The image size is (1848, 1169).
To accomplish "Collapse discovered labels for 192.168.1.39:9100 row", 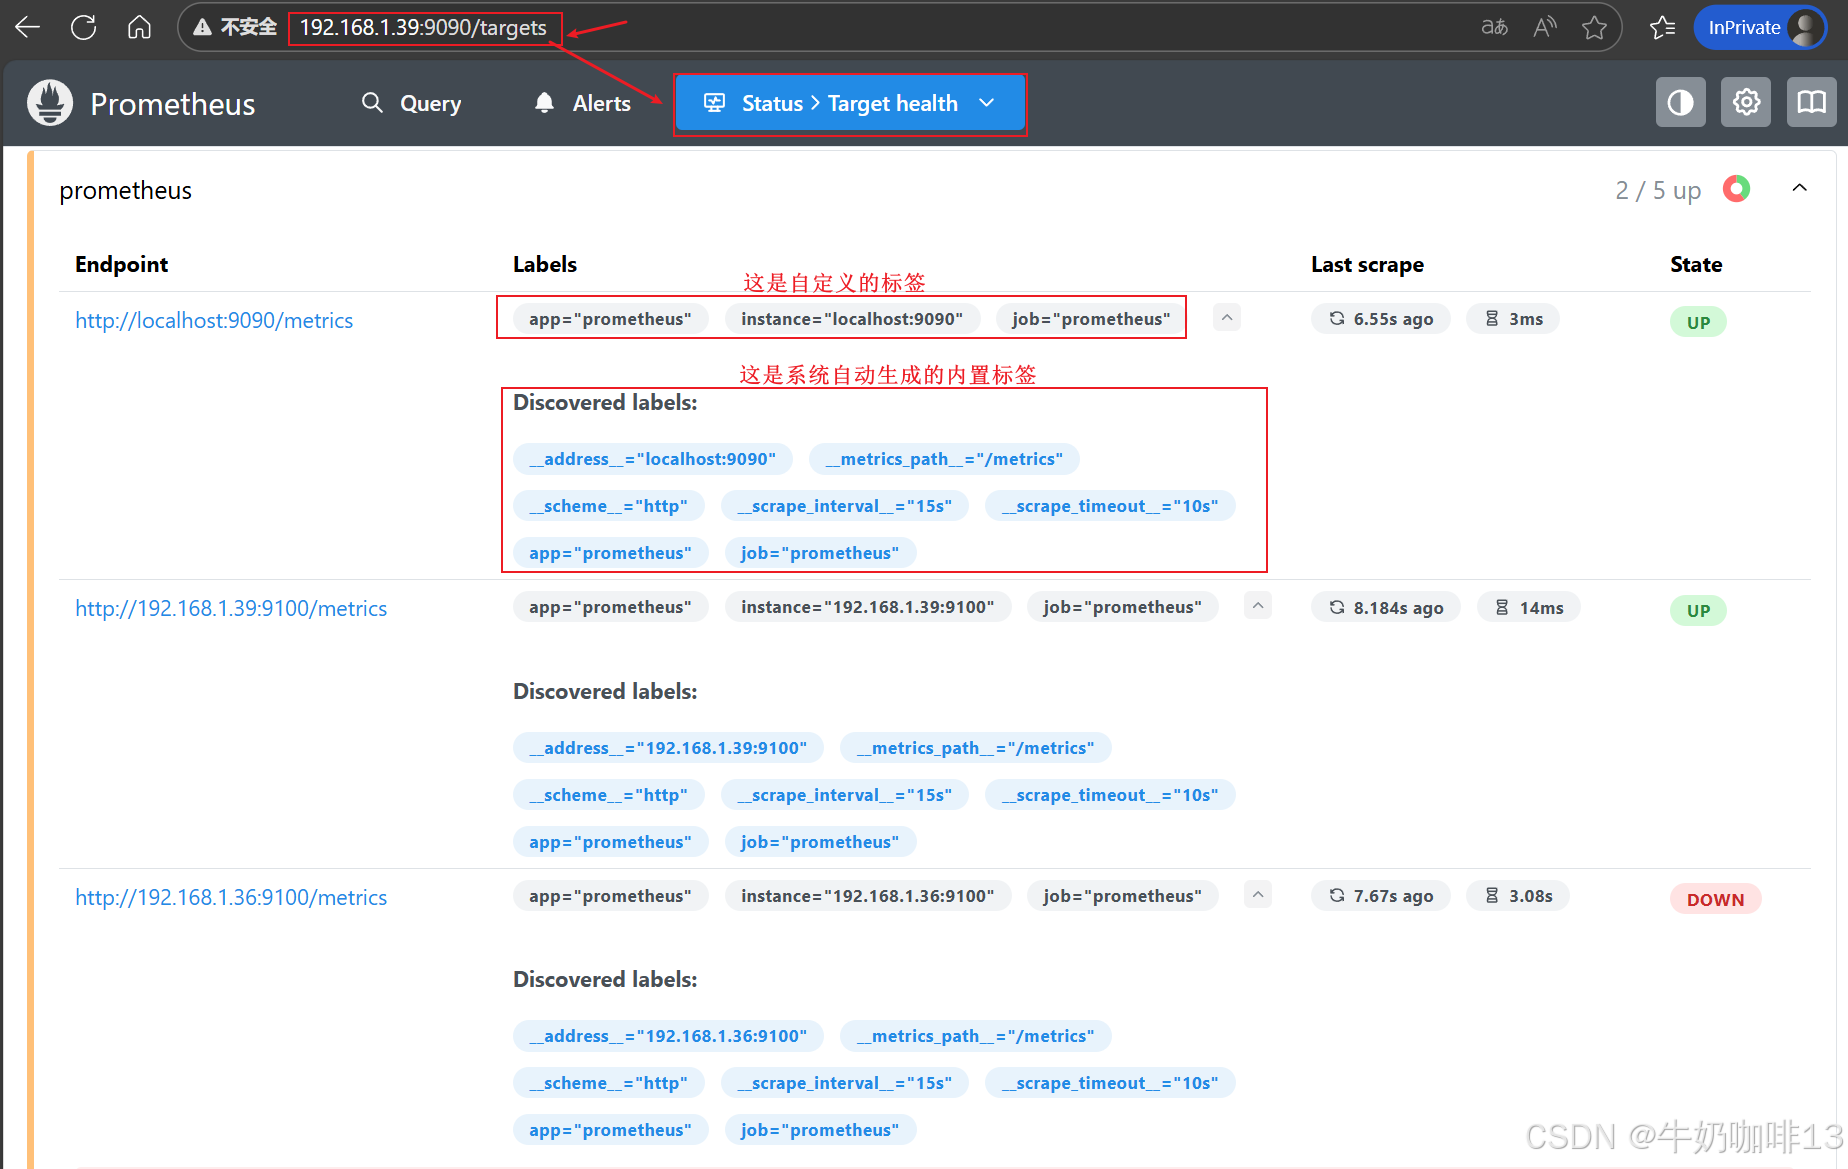I will [1258, 606].
